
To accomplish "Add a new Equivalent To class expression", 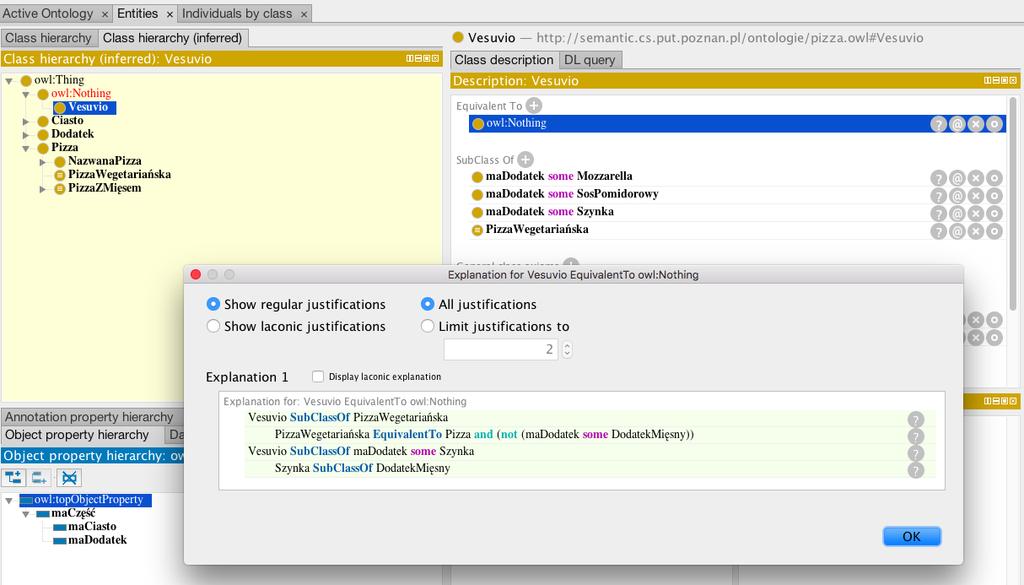I will (534, 105).
